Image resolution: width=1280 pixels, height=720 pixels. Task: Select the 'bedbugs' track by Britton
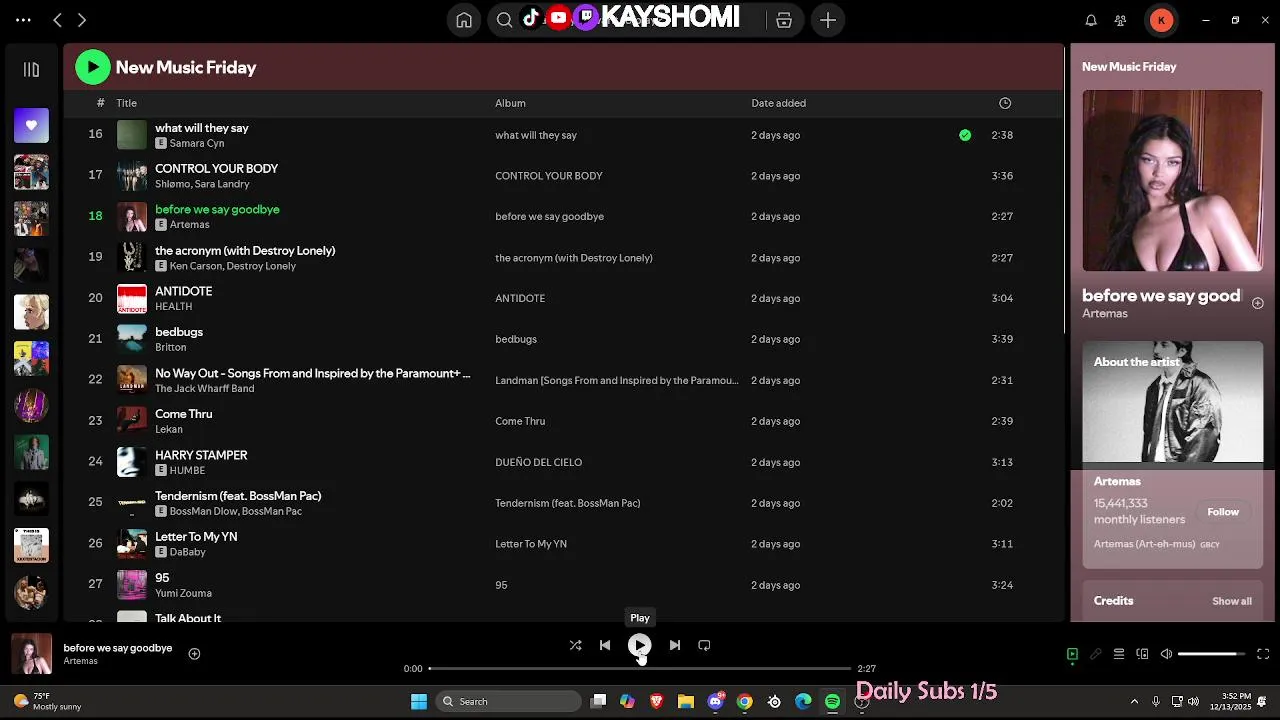tap(563, 339)
